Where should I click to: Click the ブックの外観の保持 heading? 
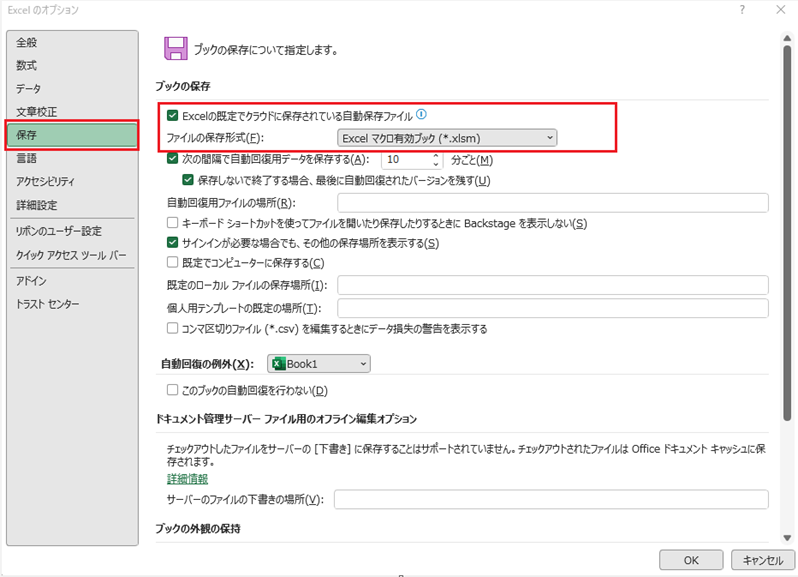coord(198,529)
